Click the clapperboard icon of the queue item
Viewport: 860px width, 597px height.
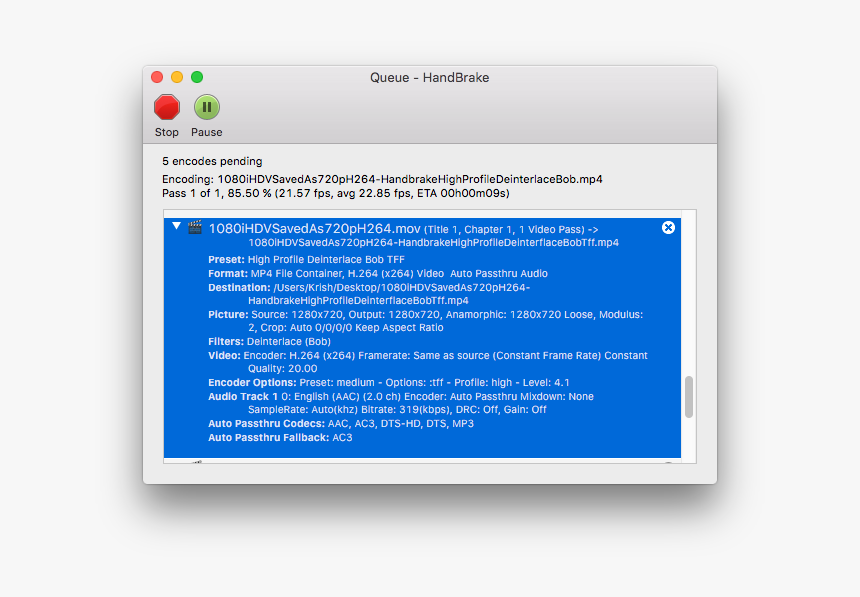(x=195, y=227)
